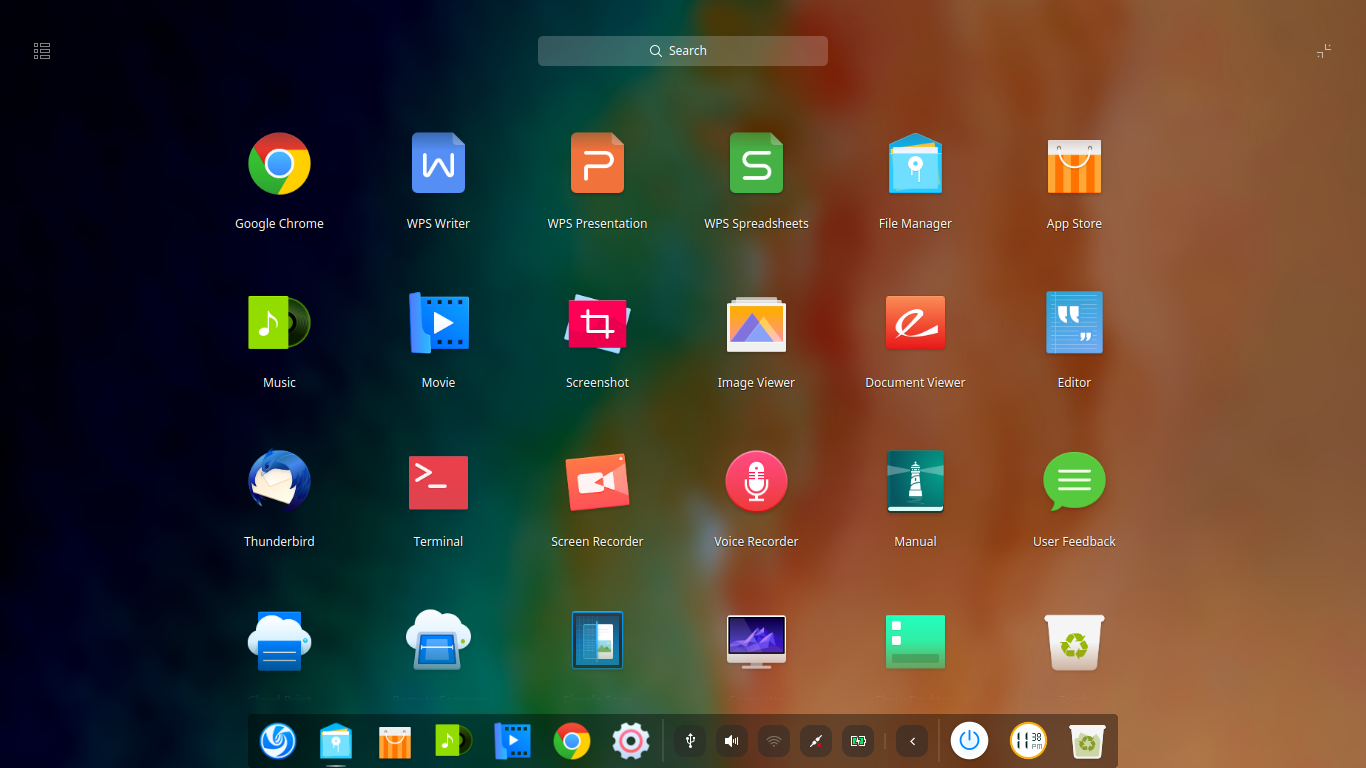Start Screen Recorder

tap(597, 482)
